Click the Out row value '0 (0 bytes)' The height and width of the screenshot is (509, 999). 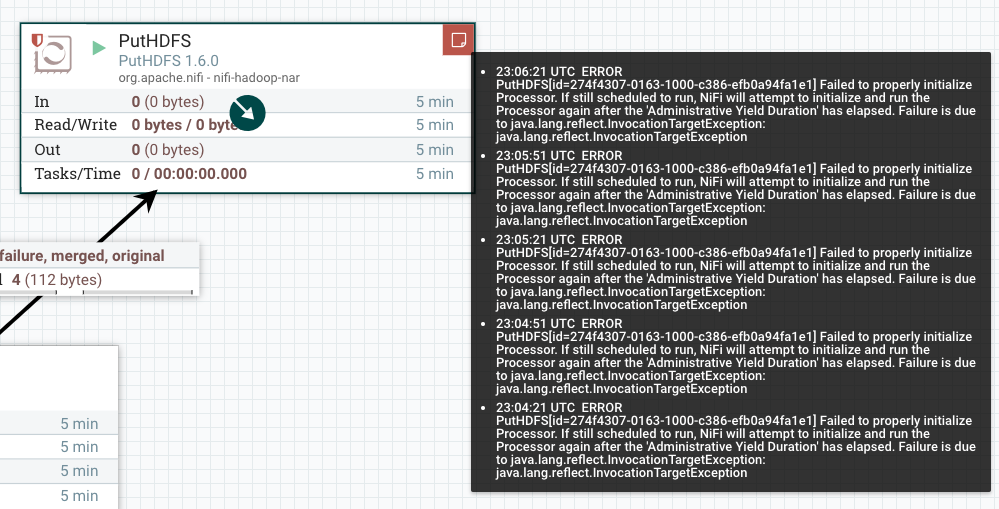168,150
